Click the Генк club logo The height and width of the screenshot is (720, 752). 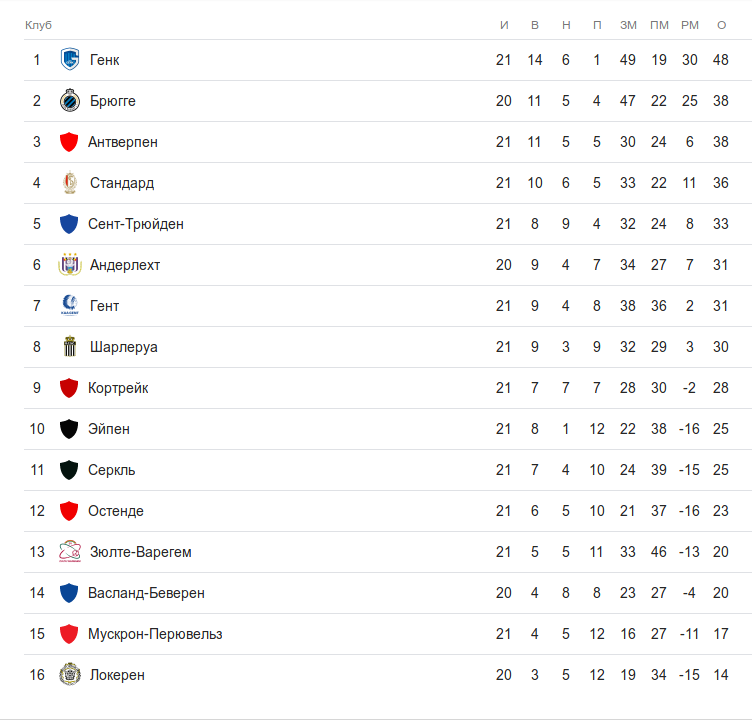tap(69, 60)
